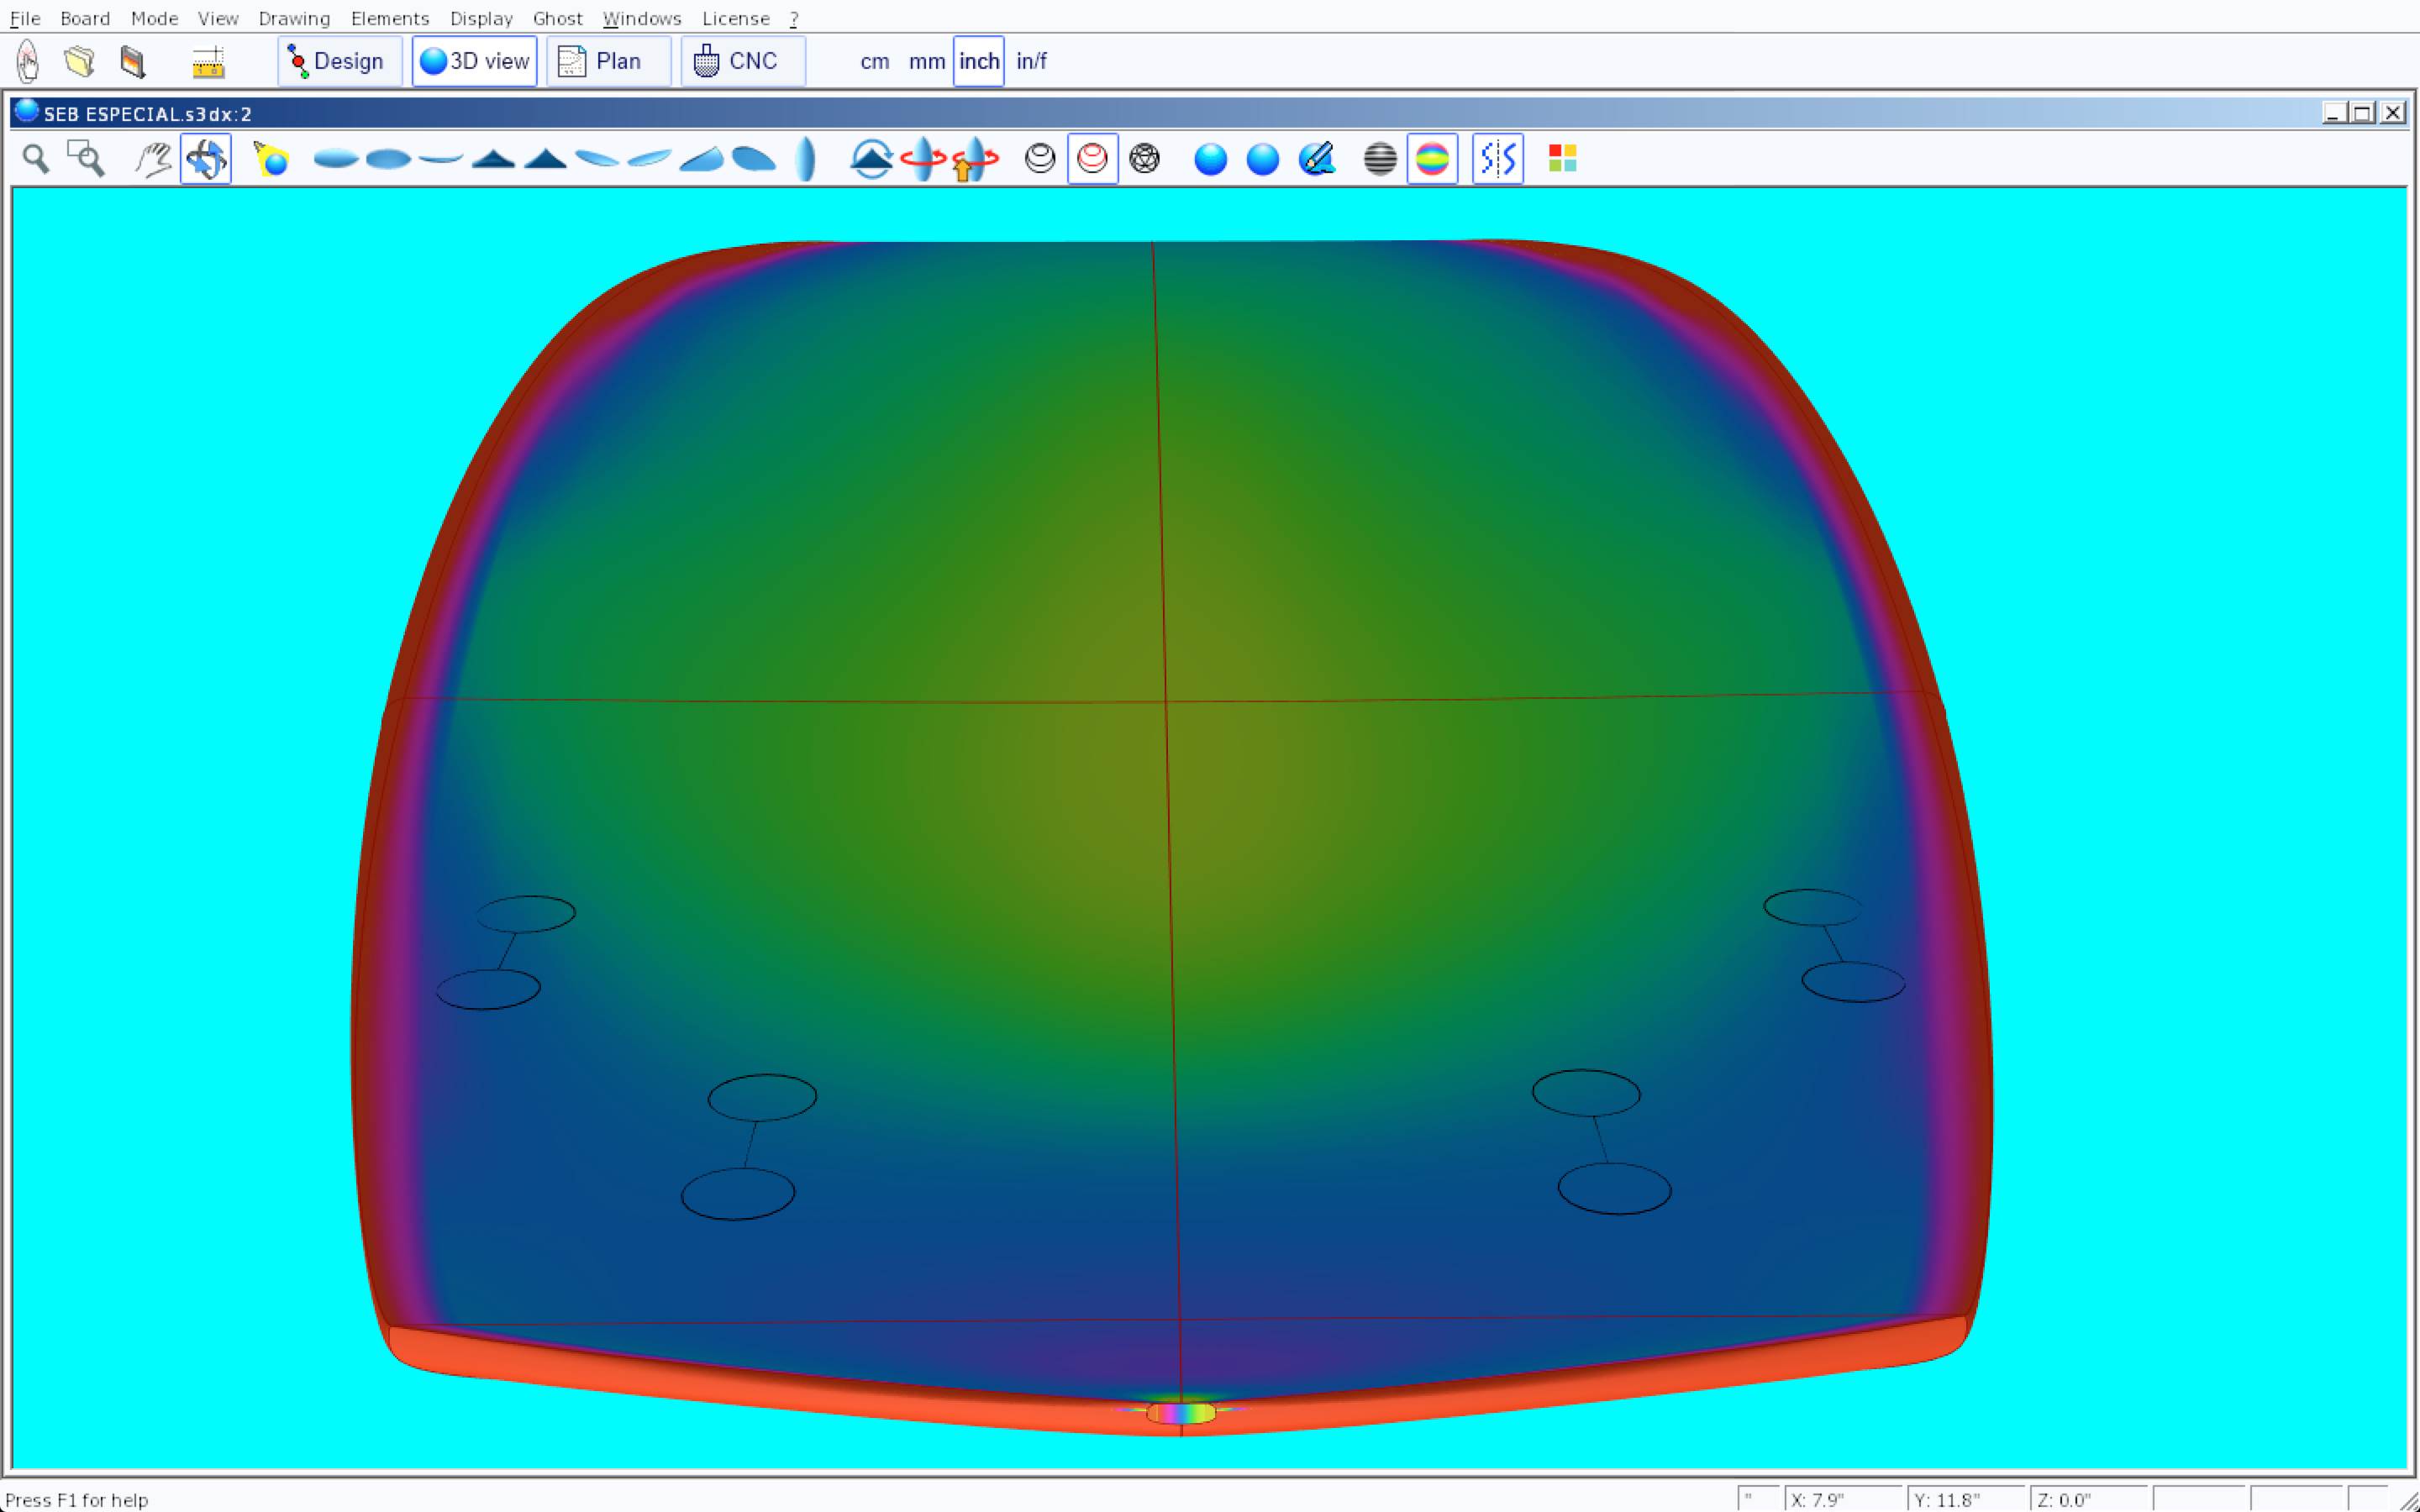2420x1512 pixels.
Task: Show wireframe mesh sphere rendering
Action: tap(1144, 159)
